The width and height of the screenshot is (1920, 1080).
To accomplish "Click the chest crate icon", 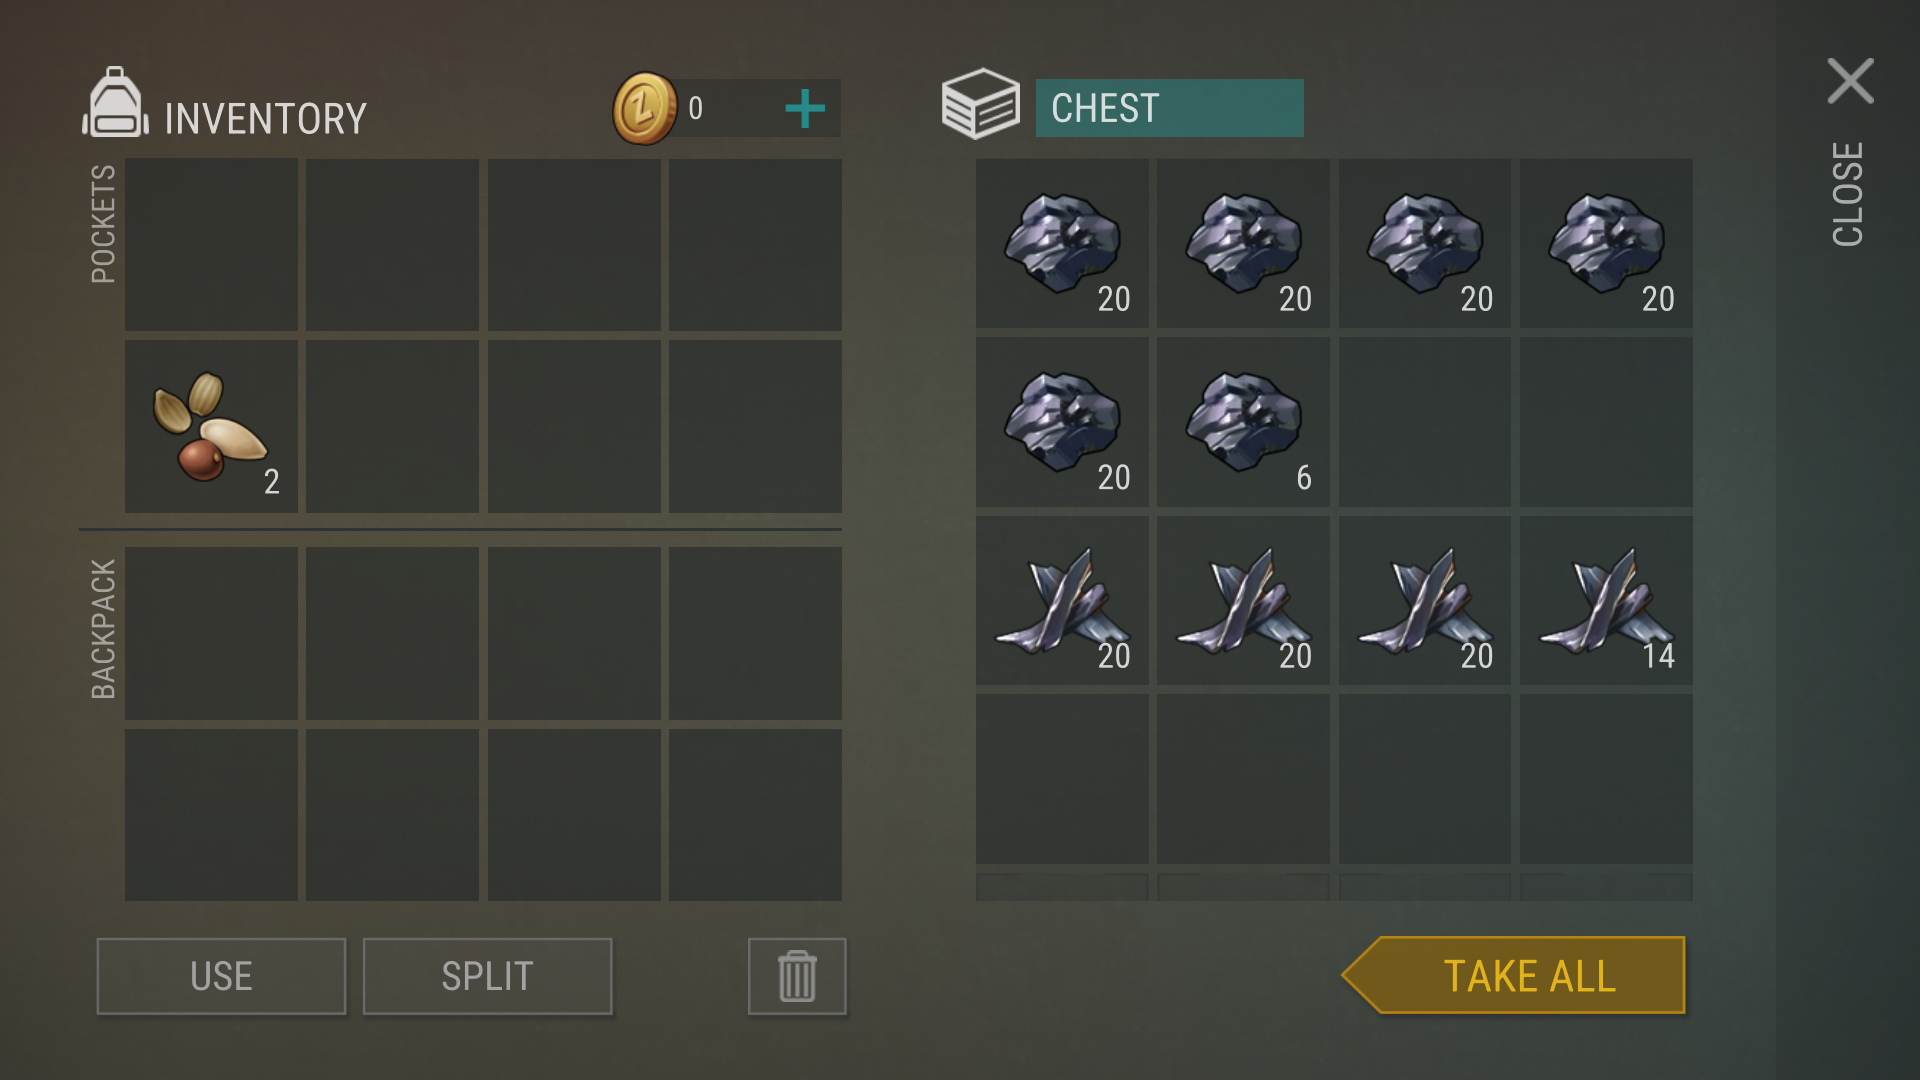I will pos(980,104).
